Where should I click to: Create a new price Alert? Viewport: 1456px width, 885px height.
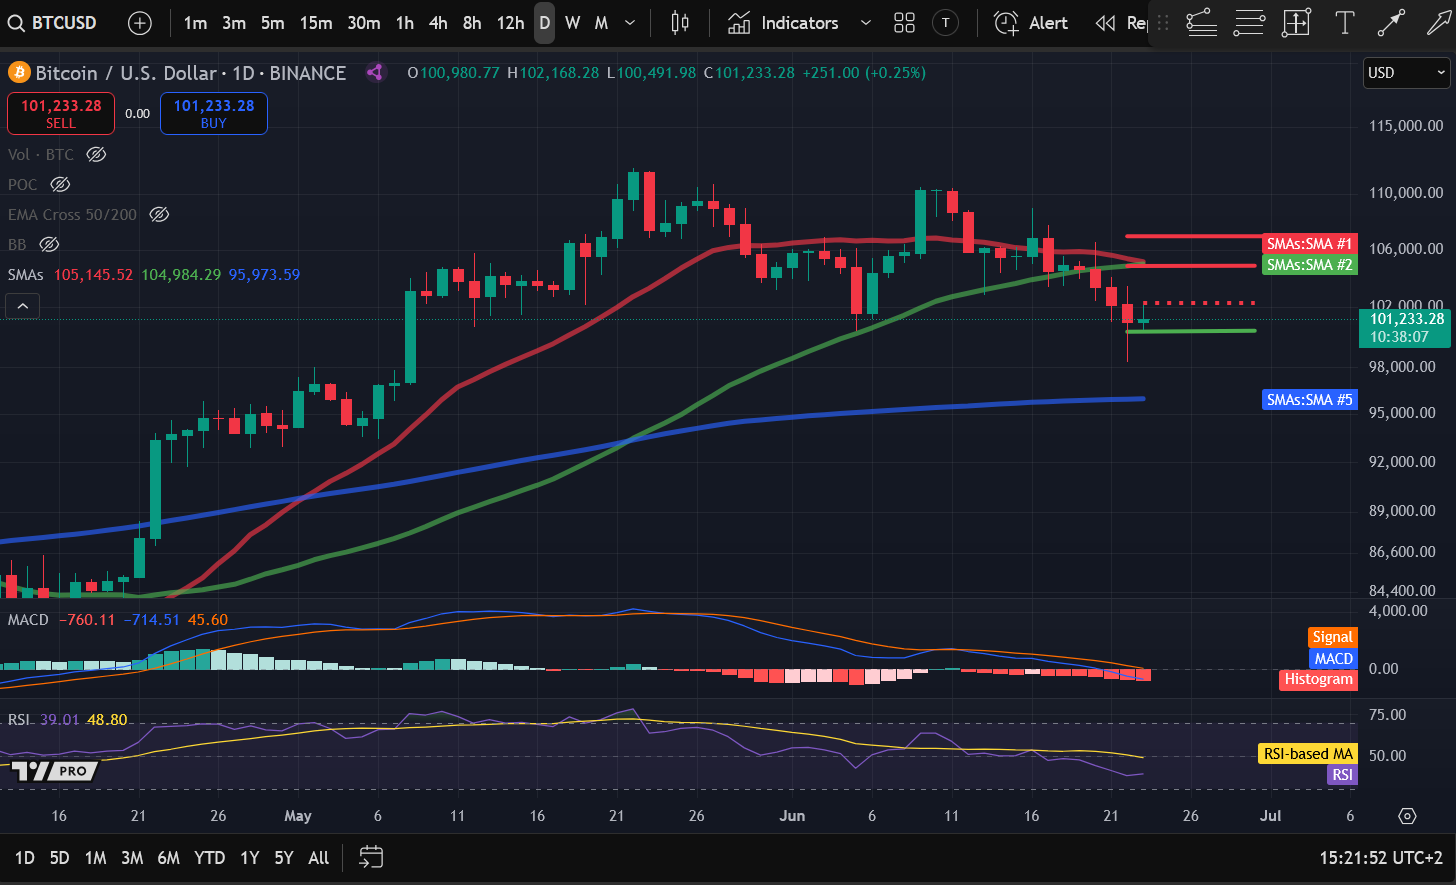click(x=1031, y=22)
